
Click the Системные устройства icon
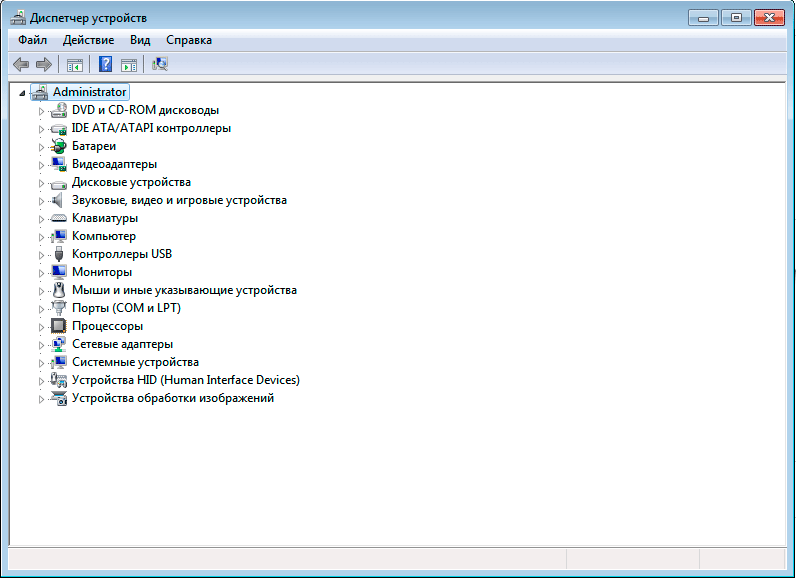point(59,362)
